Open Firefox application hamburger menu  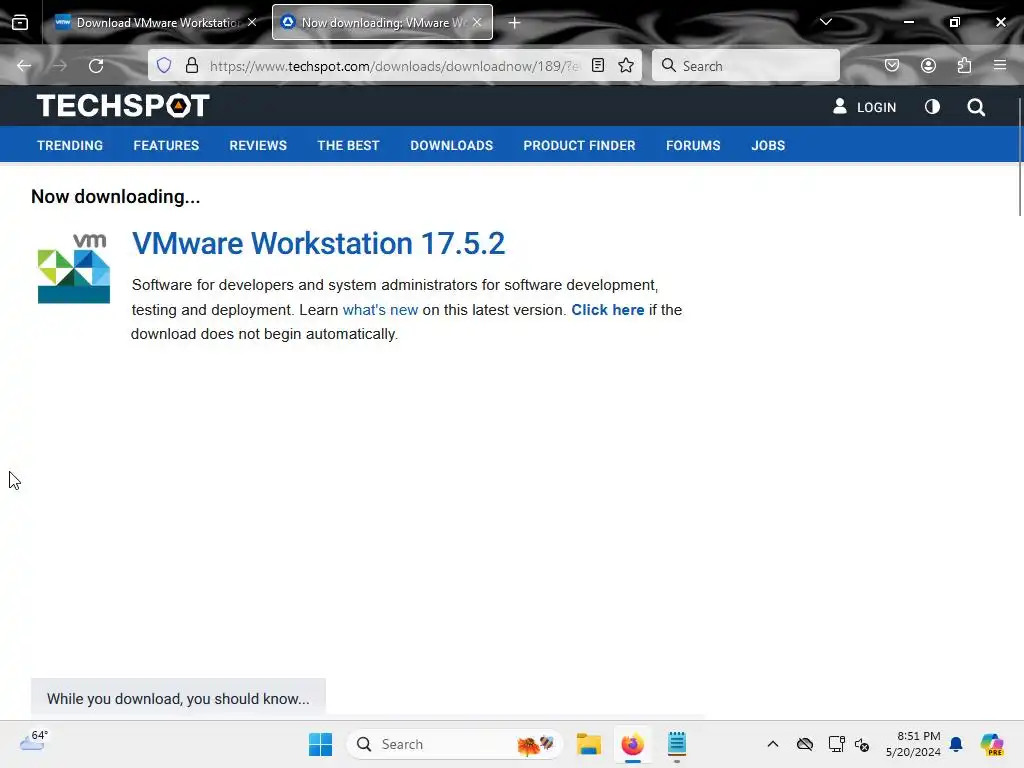1000,65
